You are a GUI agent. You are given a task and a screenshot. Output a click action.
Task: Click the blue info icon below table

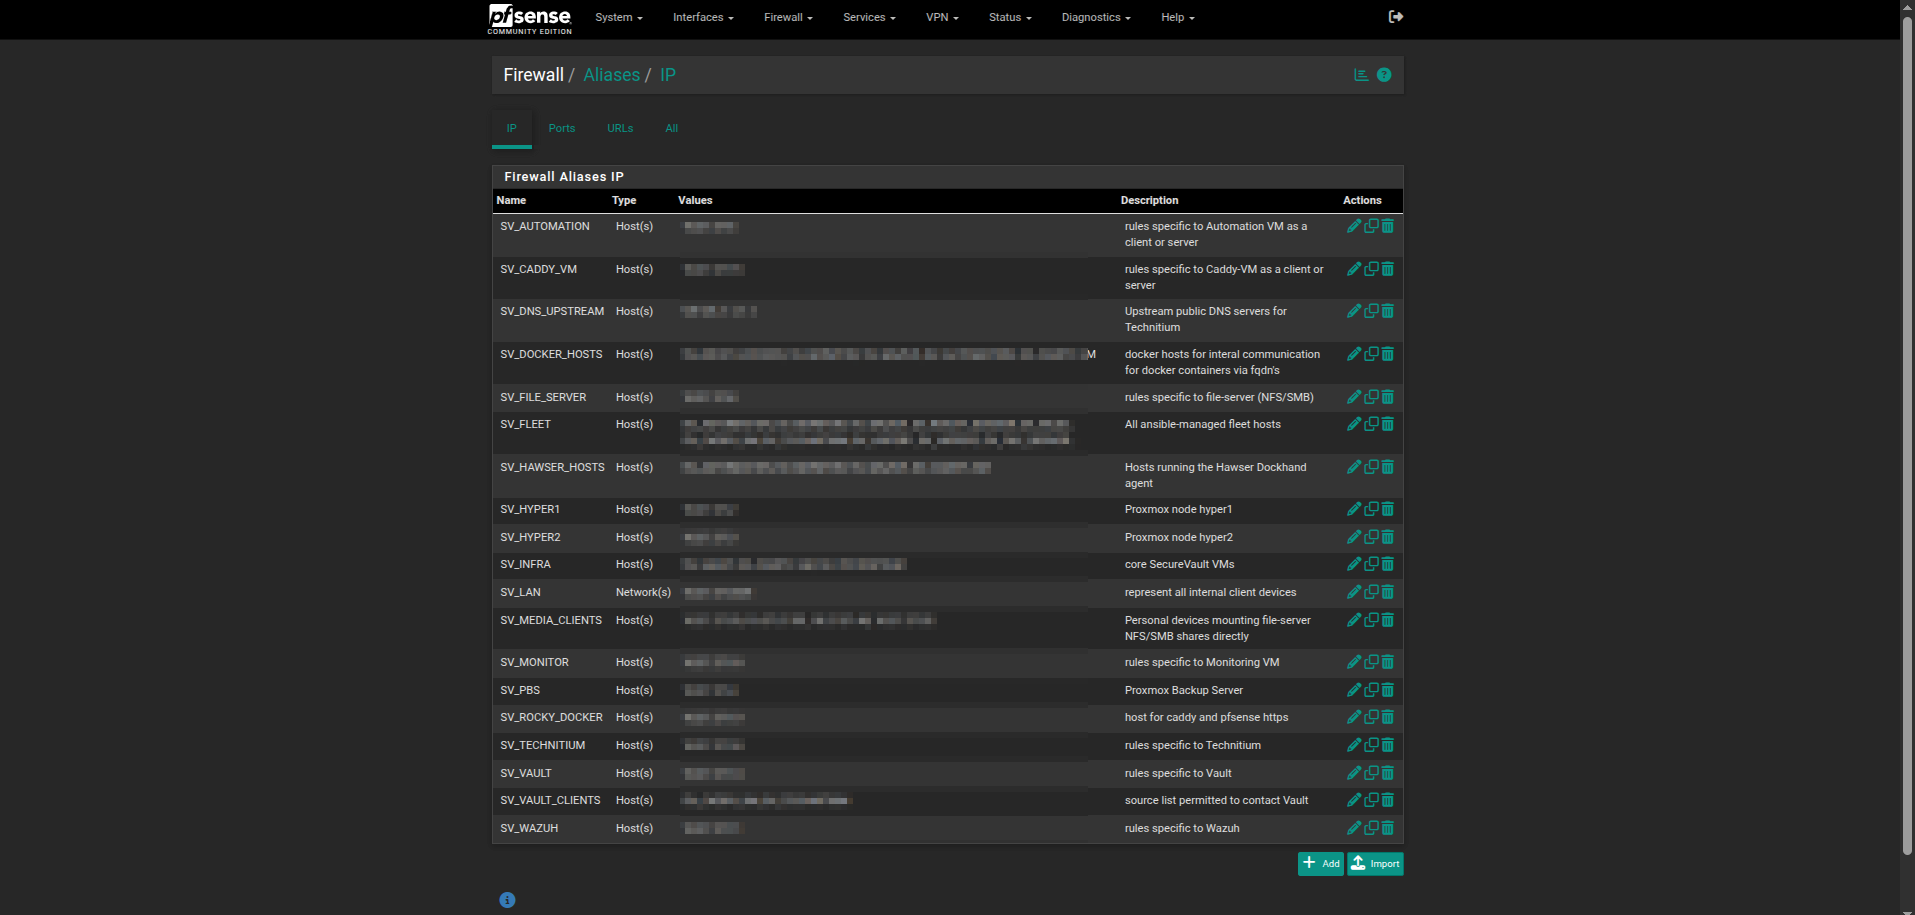(507, 900)
